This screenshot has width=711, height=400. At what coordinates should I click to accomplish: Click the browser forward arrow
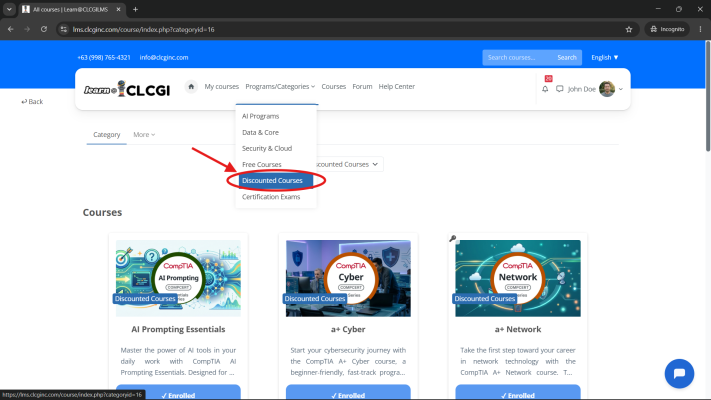click(27, 29)
